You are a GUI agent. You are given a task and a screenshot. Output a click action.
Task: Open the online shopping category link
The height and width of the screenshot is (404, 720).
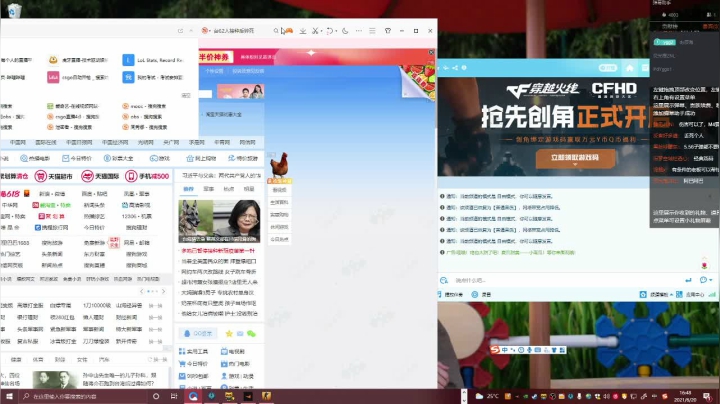coord(201,158)
